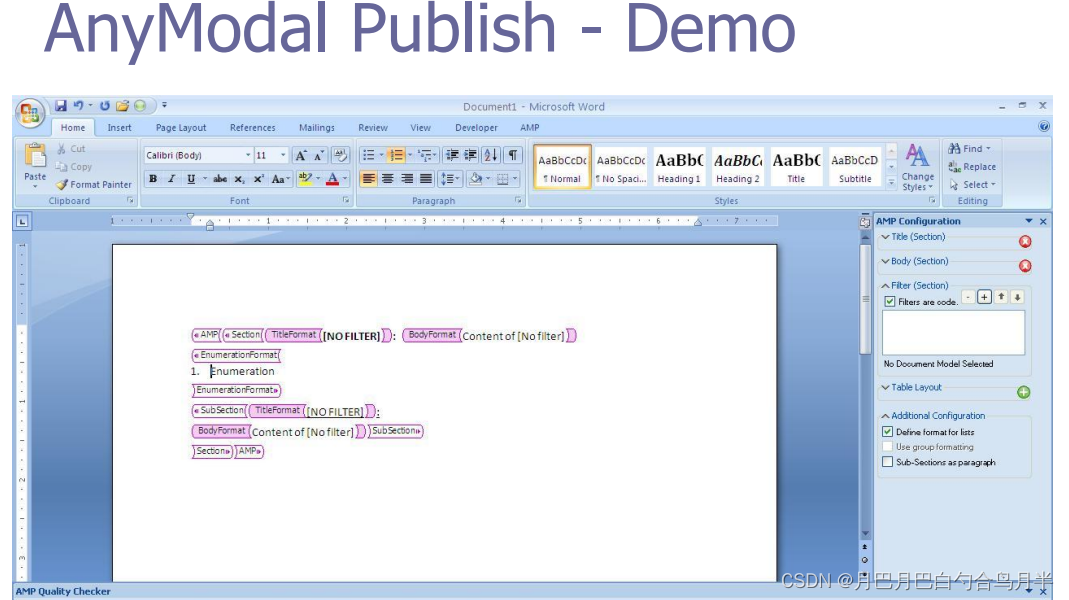This screenshot has height=600, width=1069.
Task: Remove the Body (Section) with red X
Action: [1025, 266]
